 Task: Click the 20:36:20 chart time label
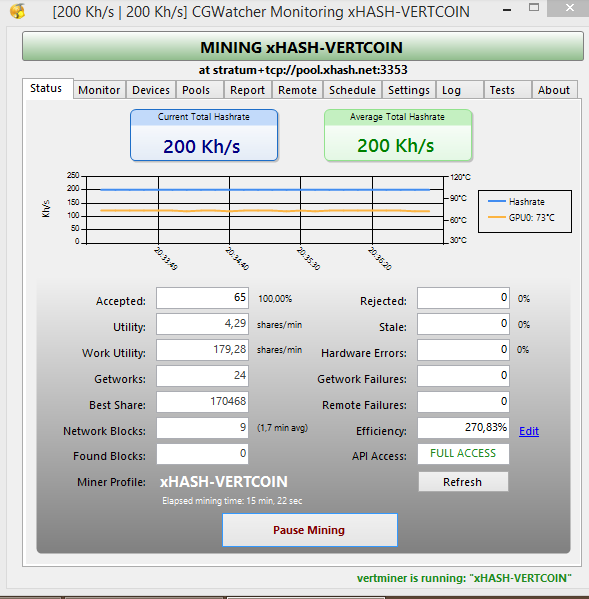380,259
